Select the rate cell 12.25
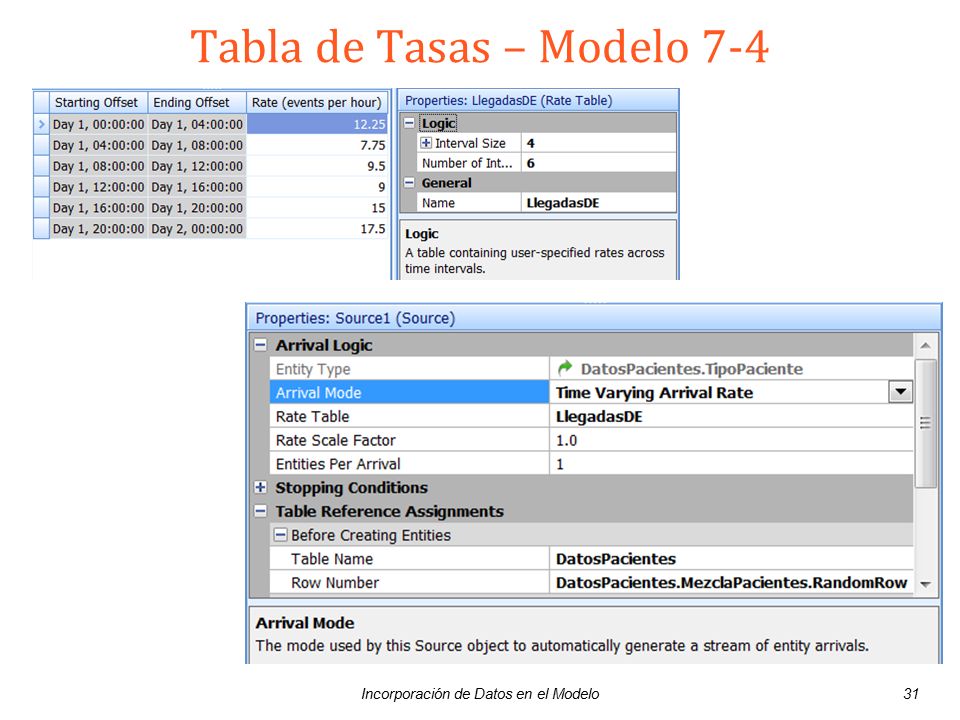Viewport: 960px width, 720px height. click(x=317, y=124)
